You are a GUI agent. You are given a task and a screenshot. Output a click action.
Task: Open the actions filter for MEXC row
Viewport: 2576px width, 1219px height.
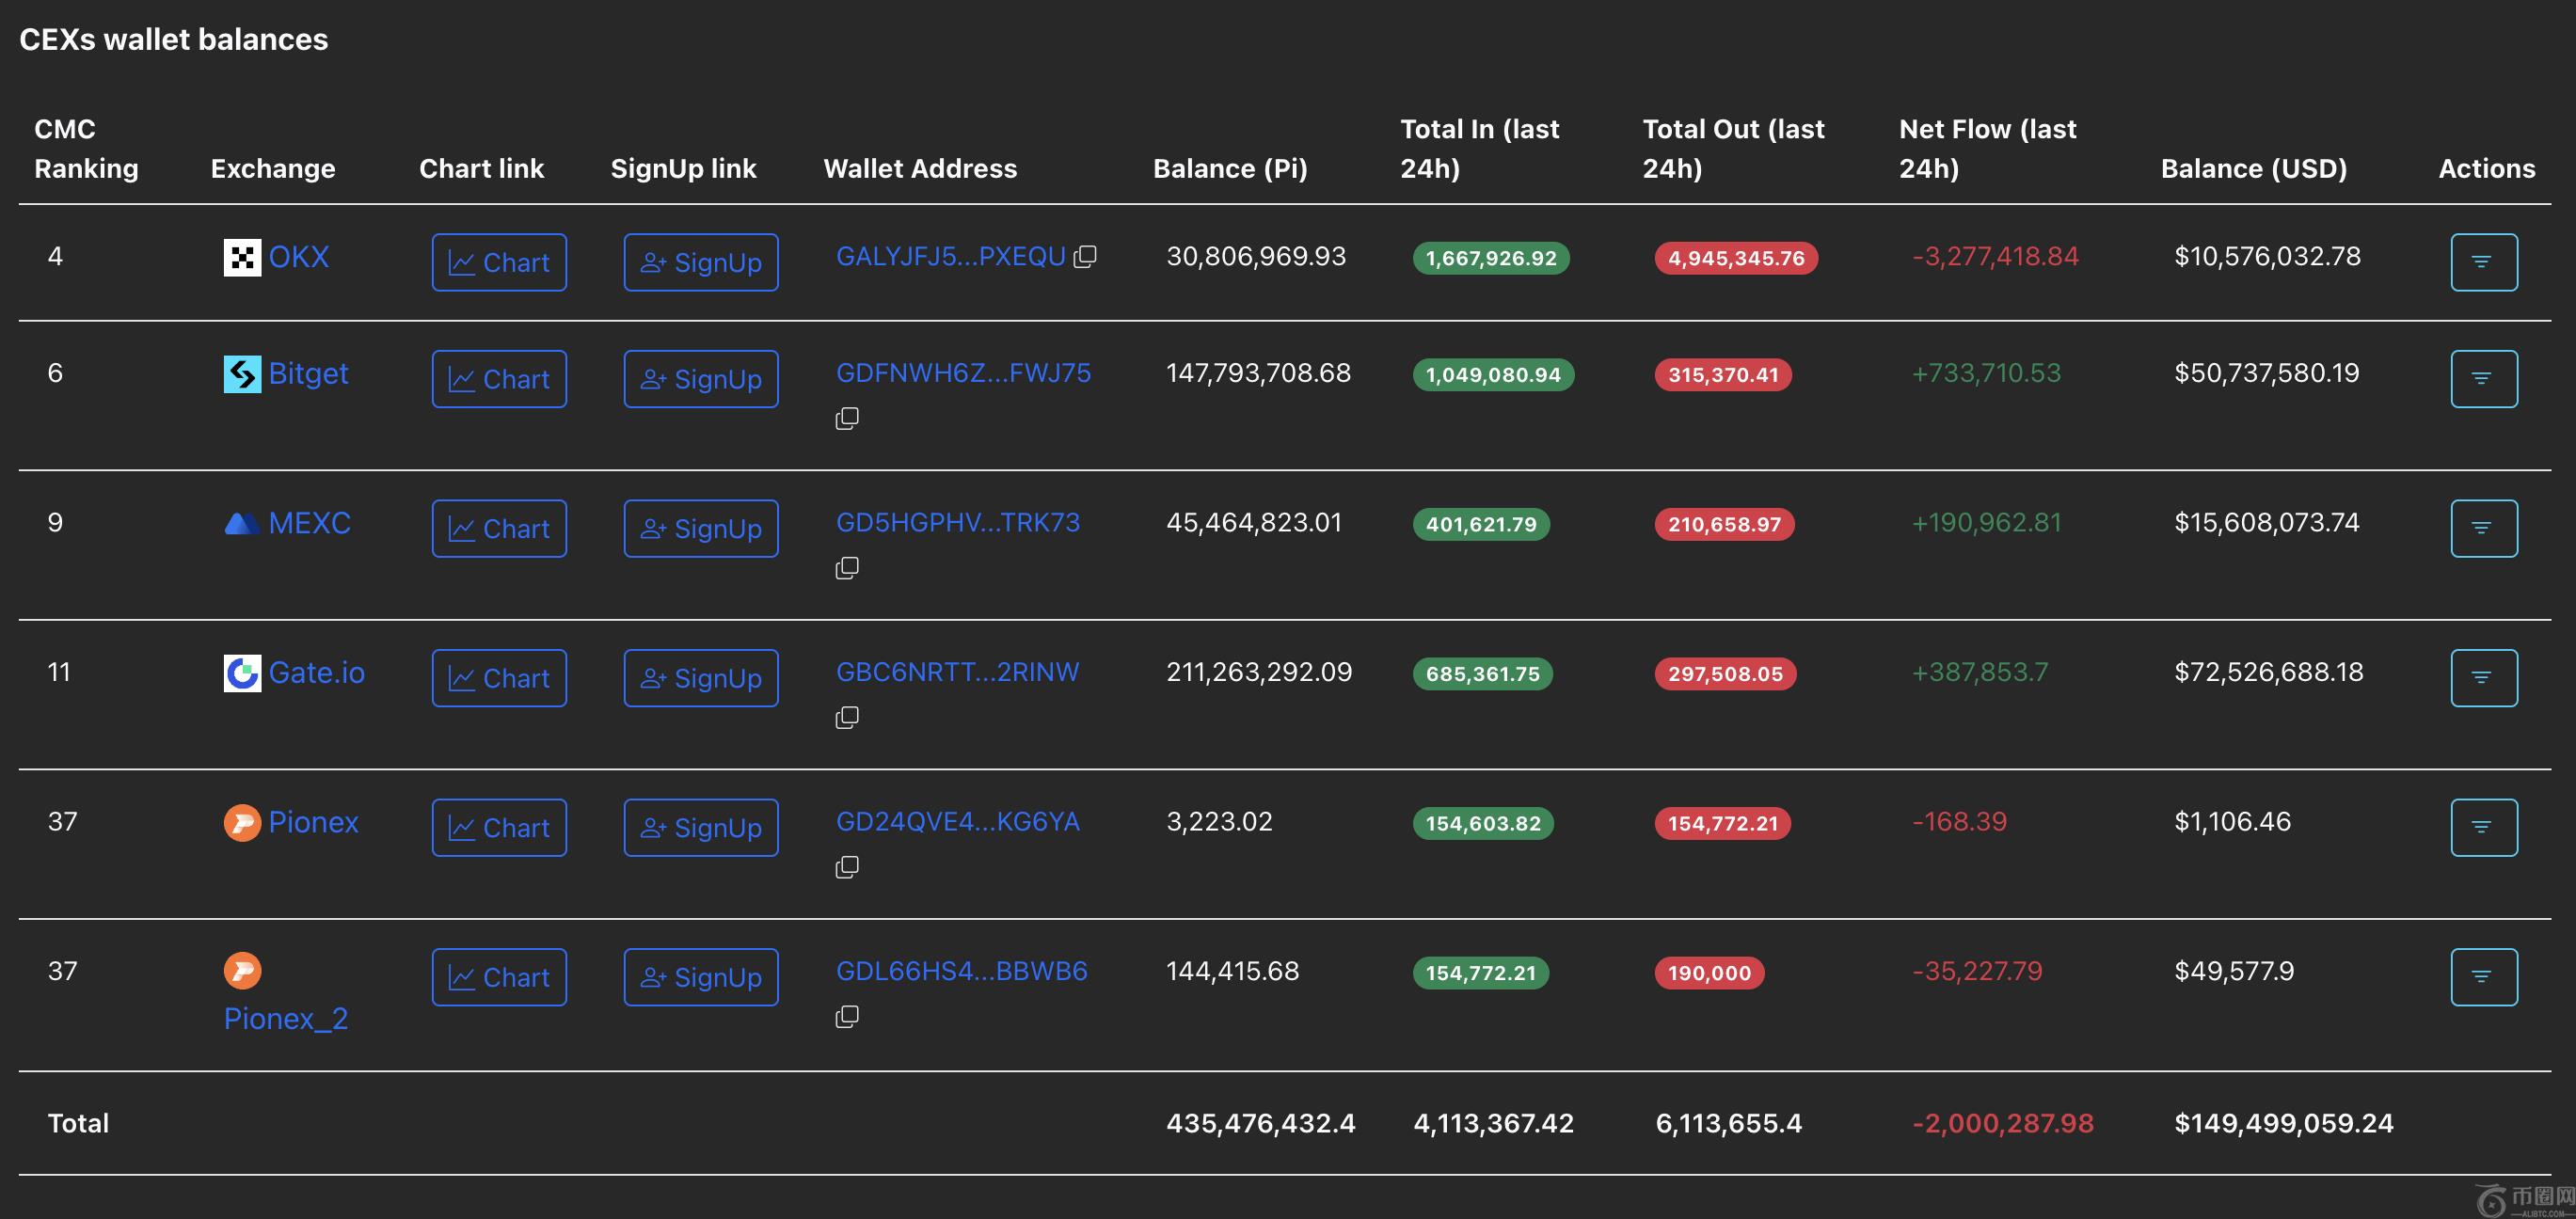click(x=2483, y=528)
